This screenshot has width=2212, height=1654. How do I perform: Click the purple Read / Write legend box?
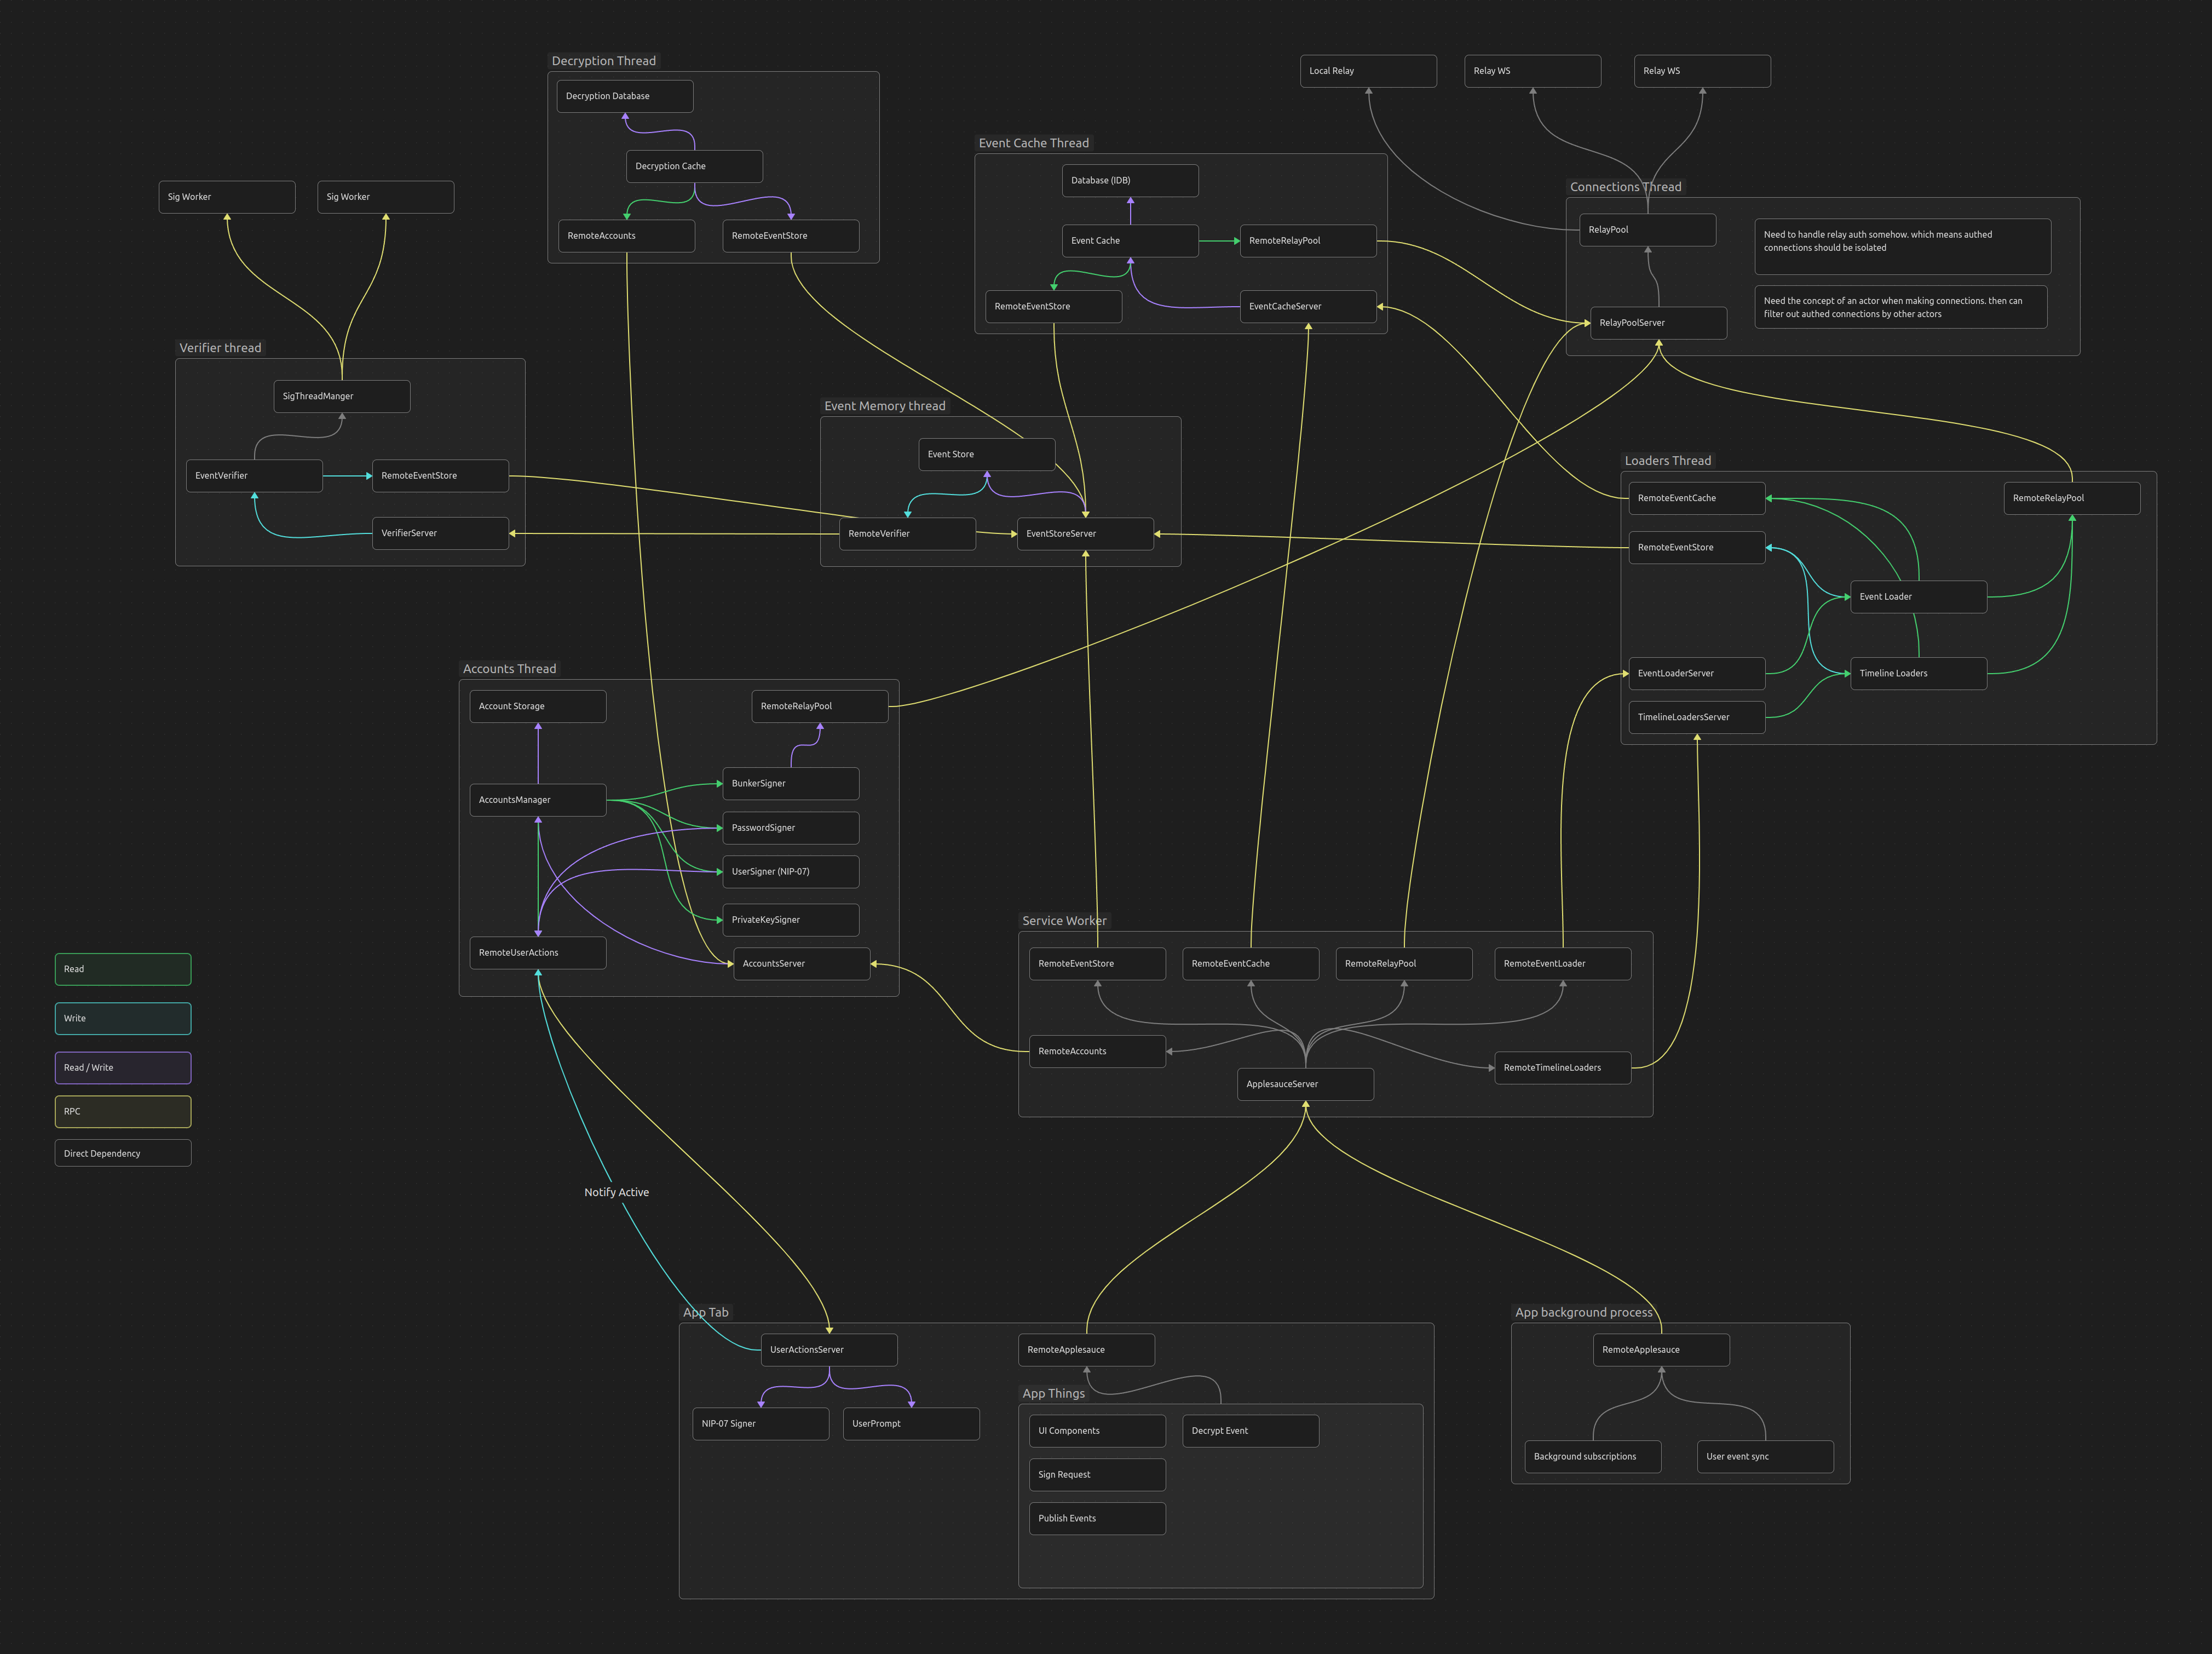click(x=122, y=1068)
